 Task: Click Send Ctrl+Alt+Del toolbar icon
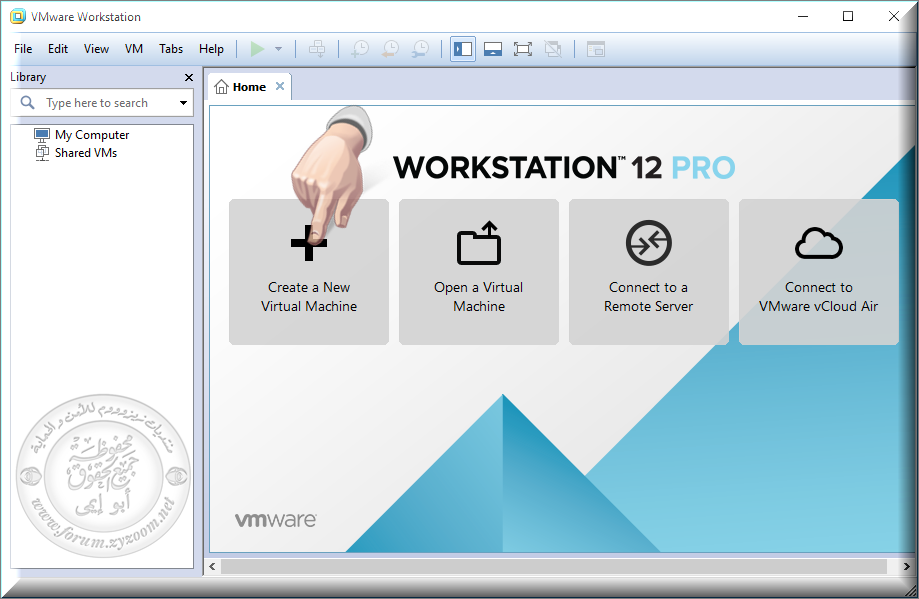pyautogui.click(x=317, y=49)
